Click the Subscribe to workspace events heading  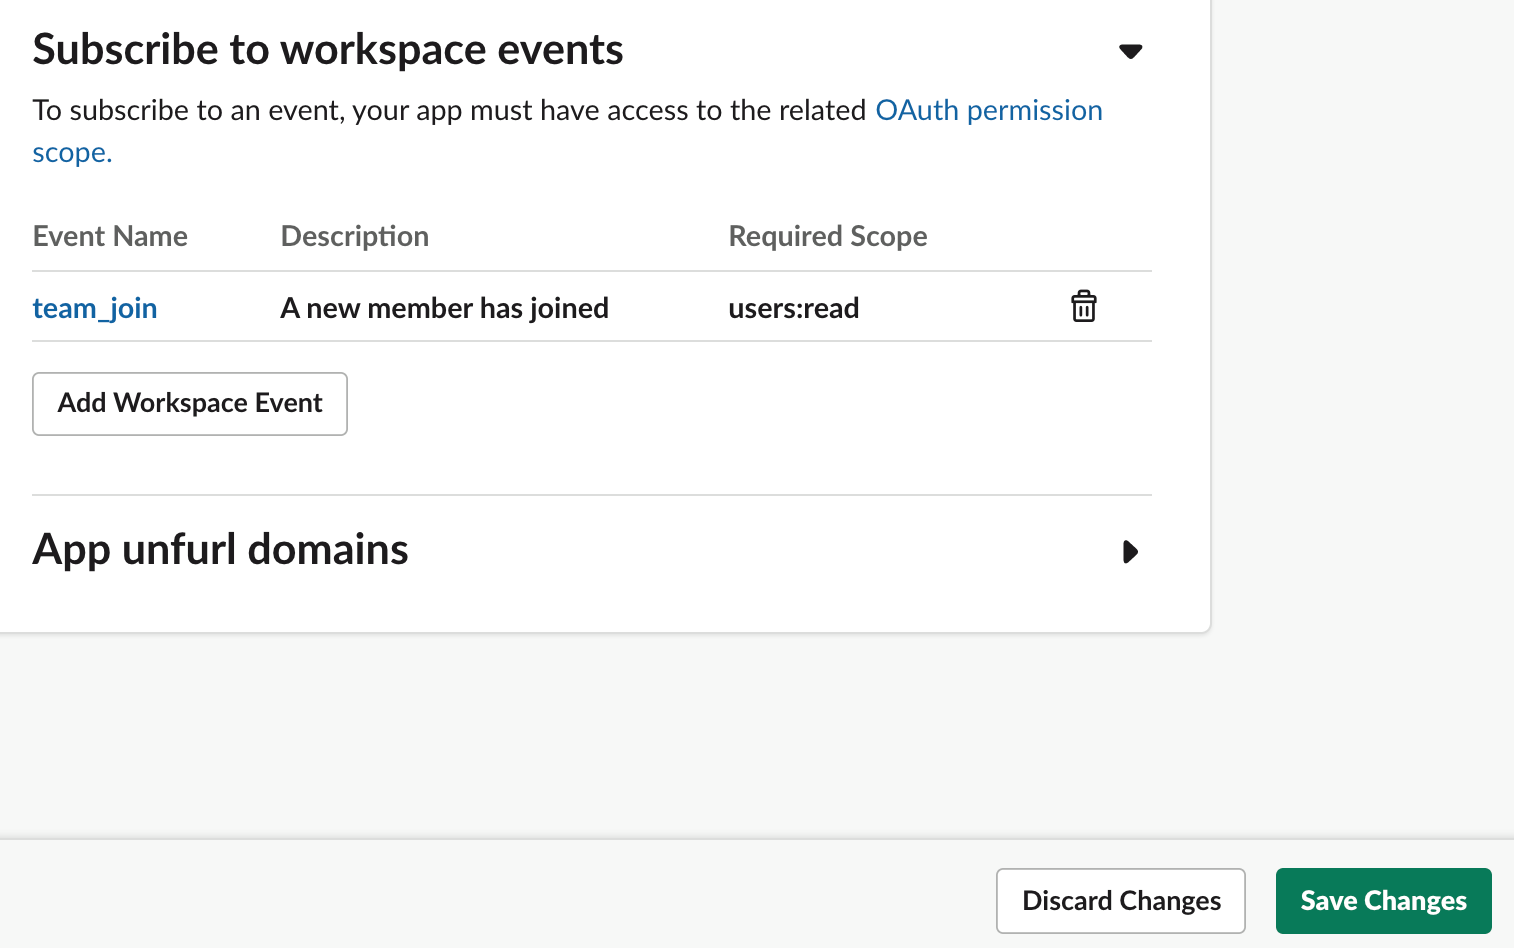(x=328, y=50)
